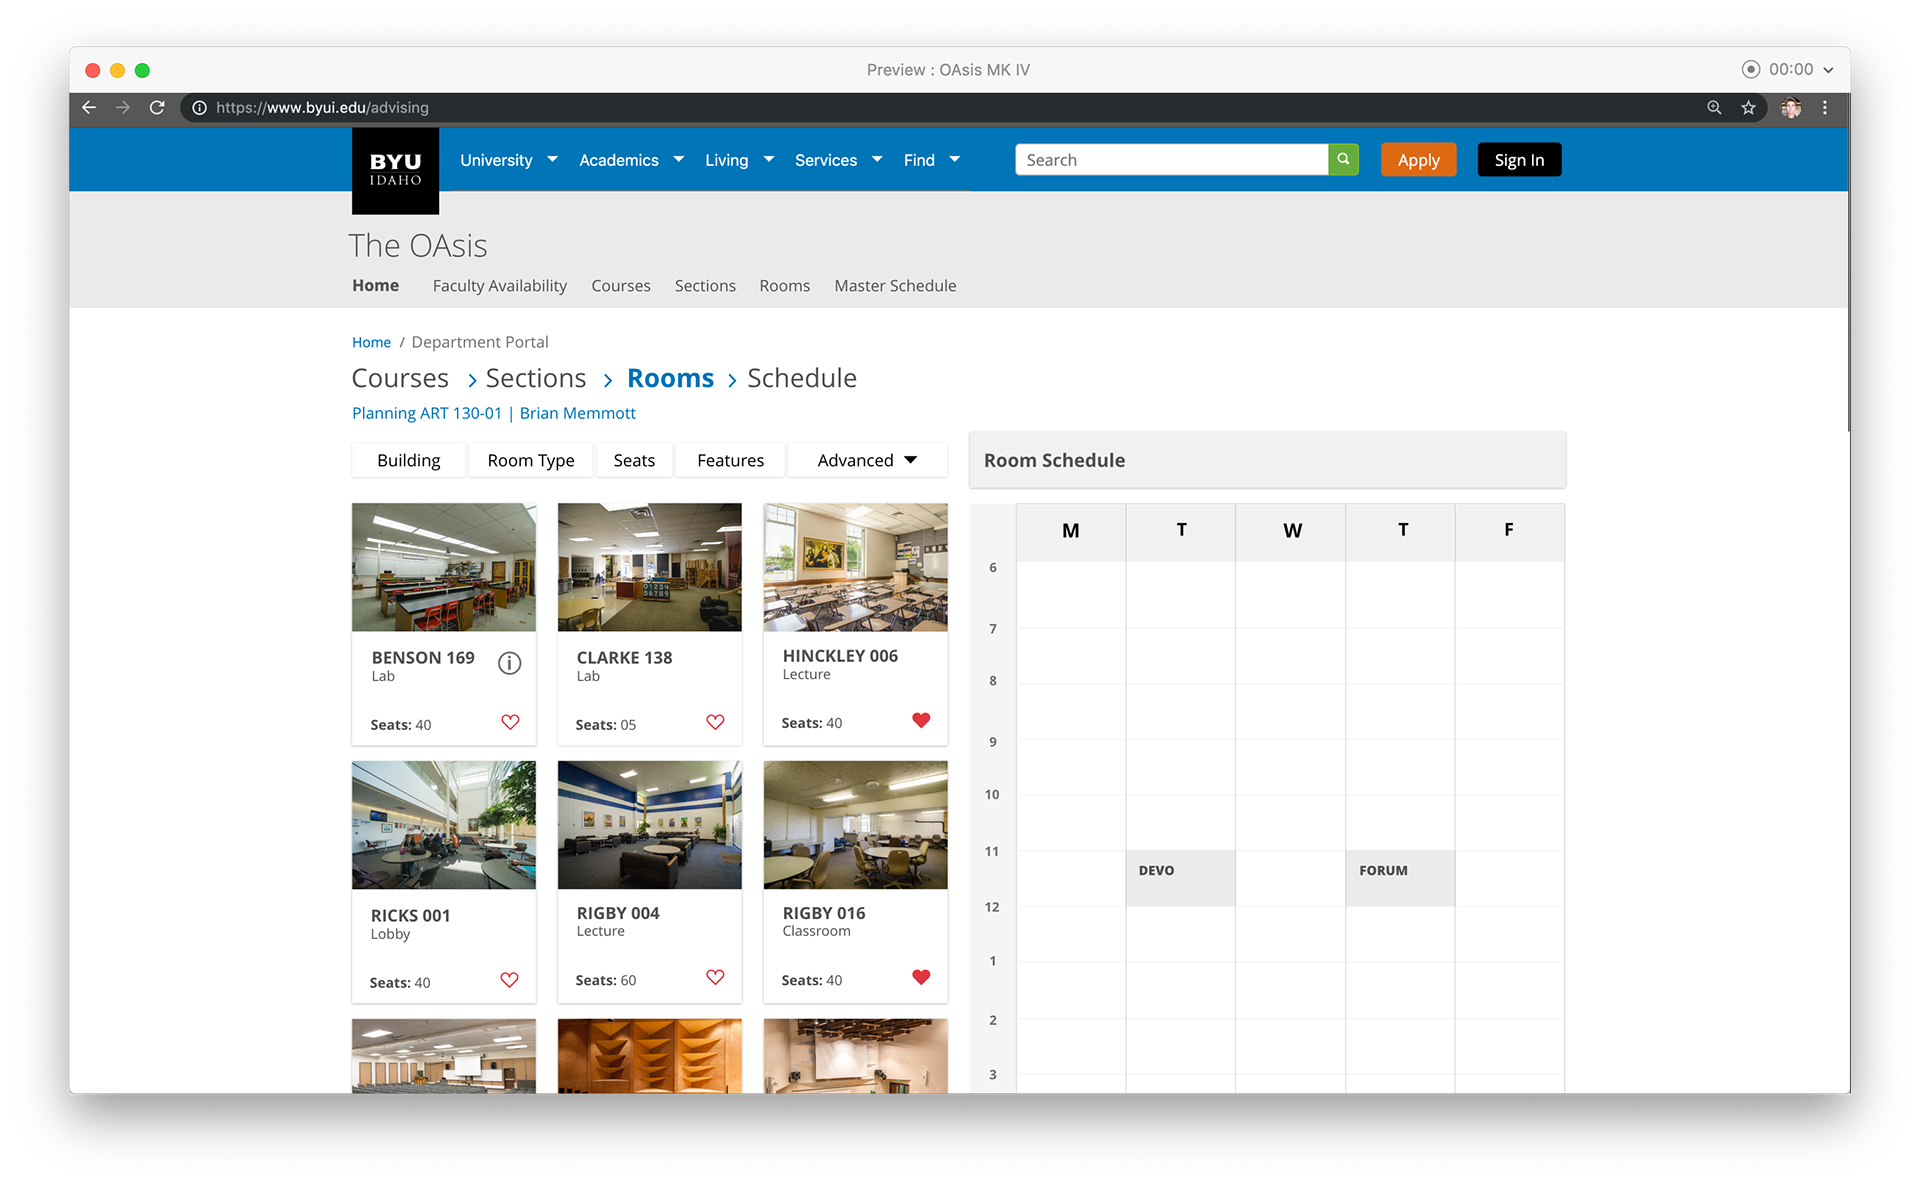Expand the Advanced filter dropdown
The image size is (1920, 1185).
click(866, 460)
